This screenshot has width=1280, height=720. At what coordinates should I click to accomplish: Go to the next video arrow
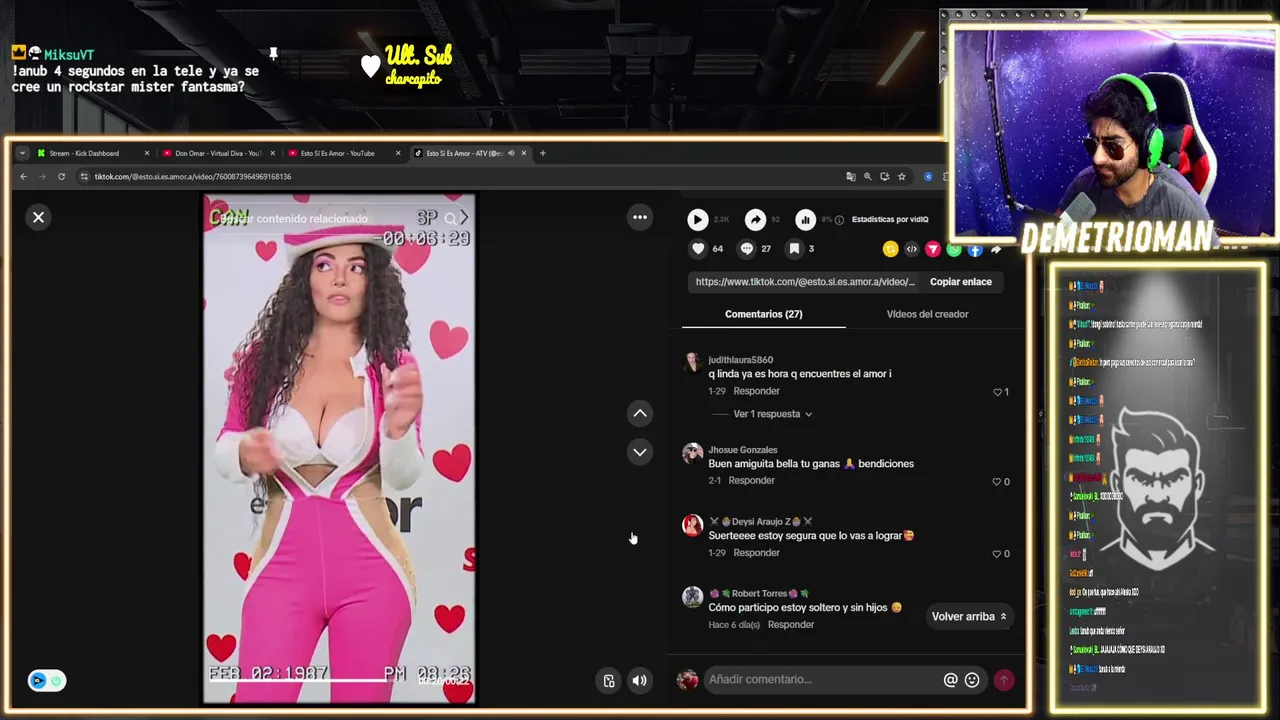click(x=640, y=452)
